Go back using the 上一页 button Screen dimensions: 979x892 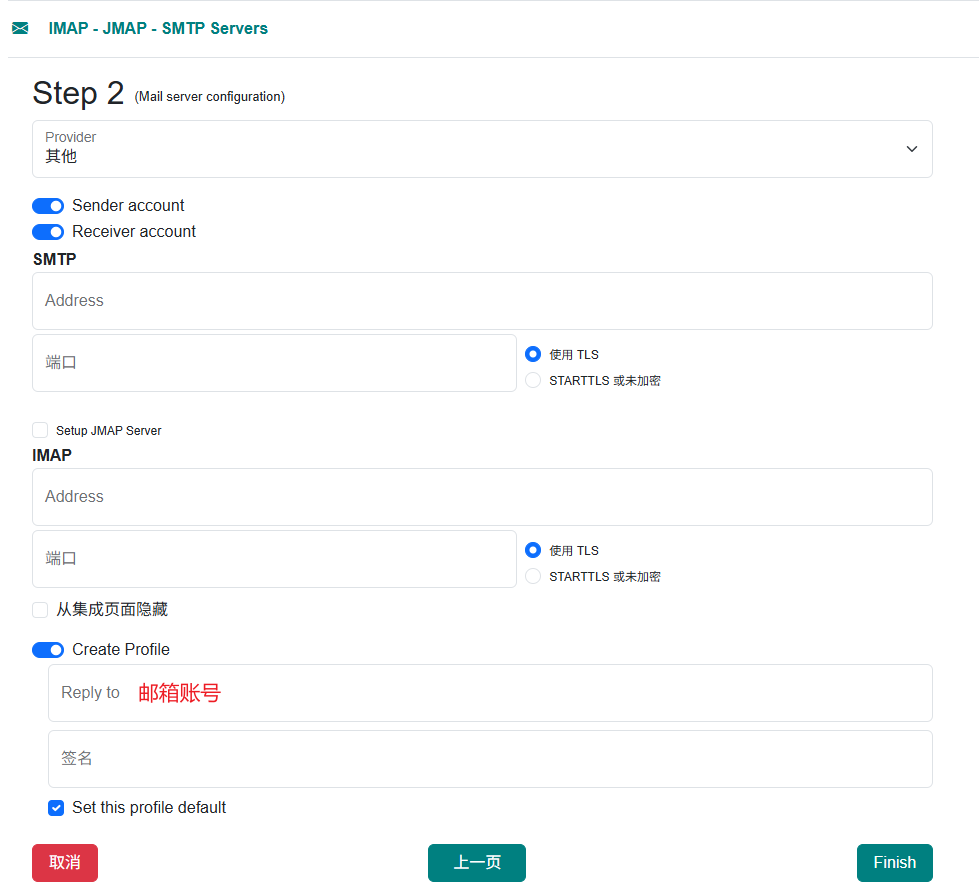click(x=476, y=862)
